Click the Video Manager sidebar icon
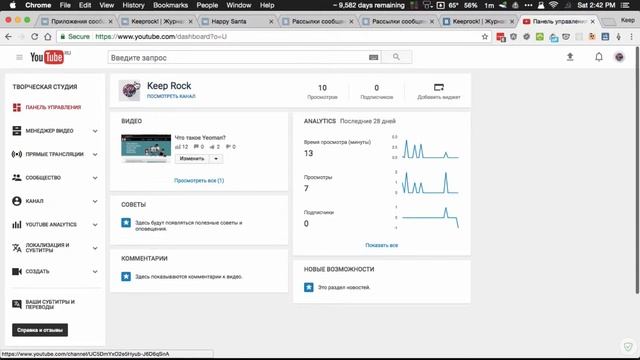640x360 pixels. point(17,131)
